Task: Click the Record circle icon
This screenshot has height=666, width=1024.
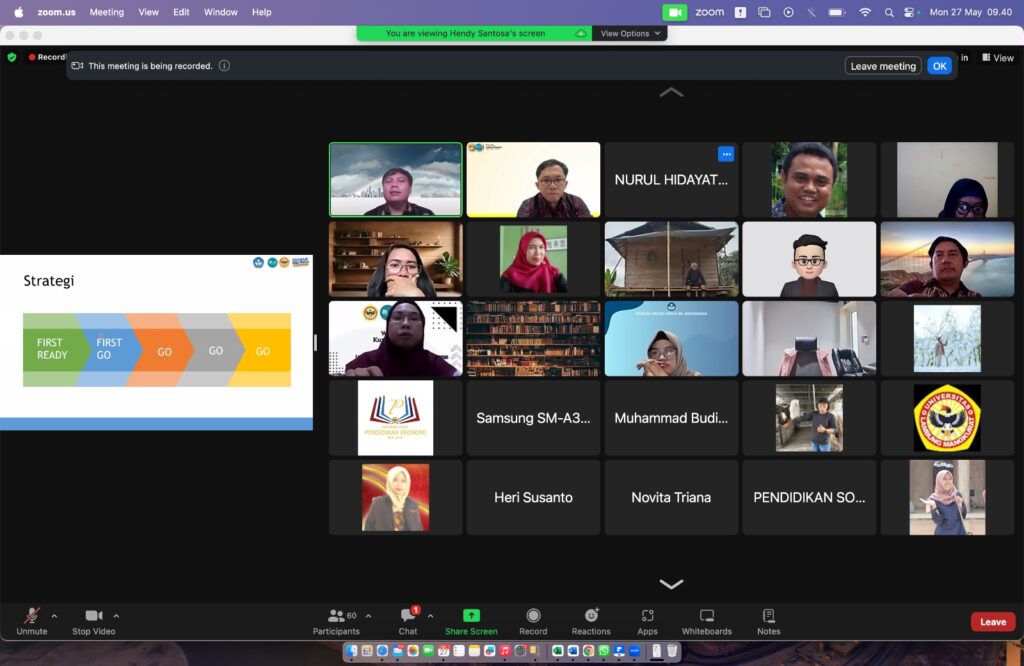Action: 533,616
